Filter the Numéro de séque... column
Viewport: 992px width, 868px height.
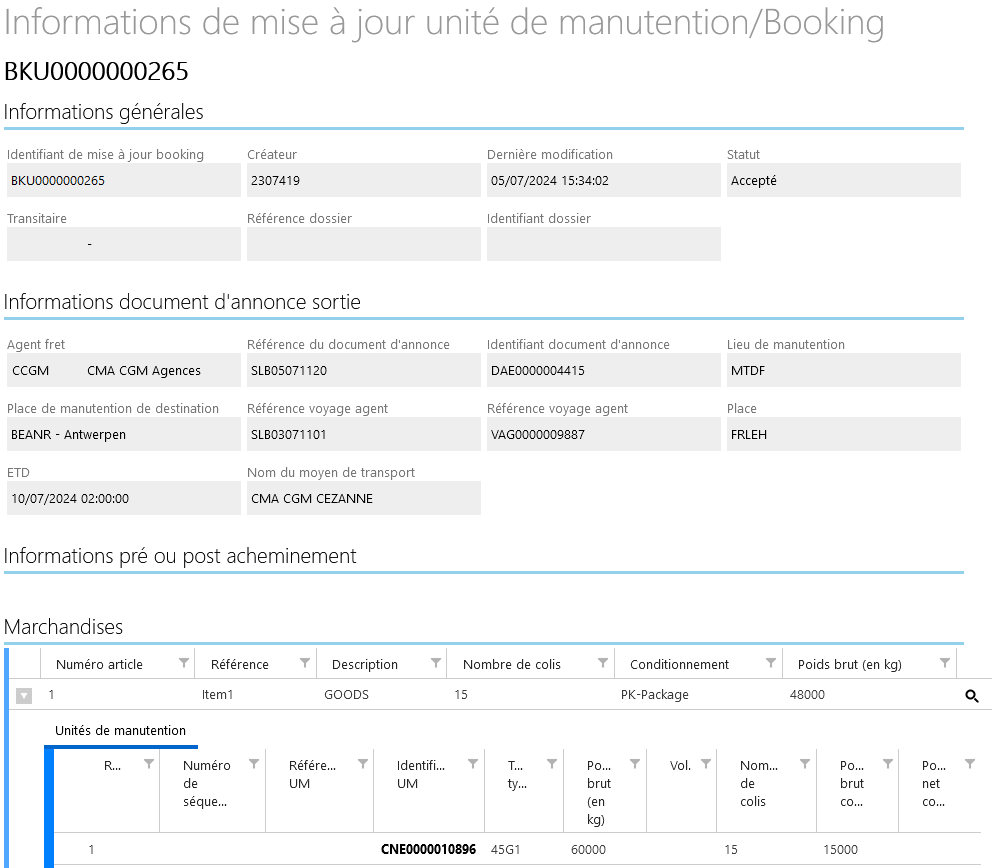(x=254, y=764)
